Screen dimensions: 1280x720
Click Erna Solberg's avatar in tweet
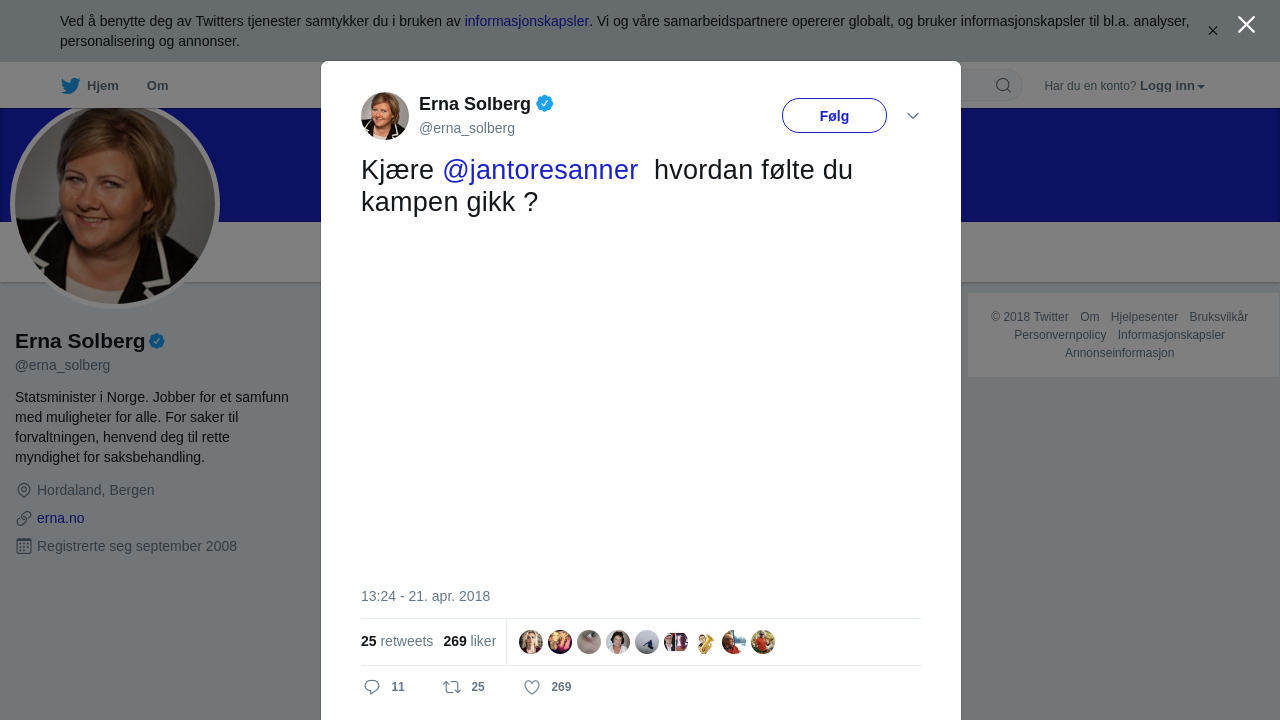(x=385, y=116)
